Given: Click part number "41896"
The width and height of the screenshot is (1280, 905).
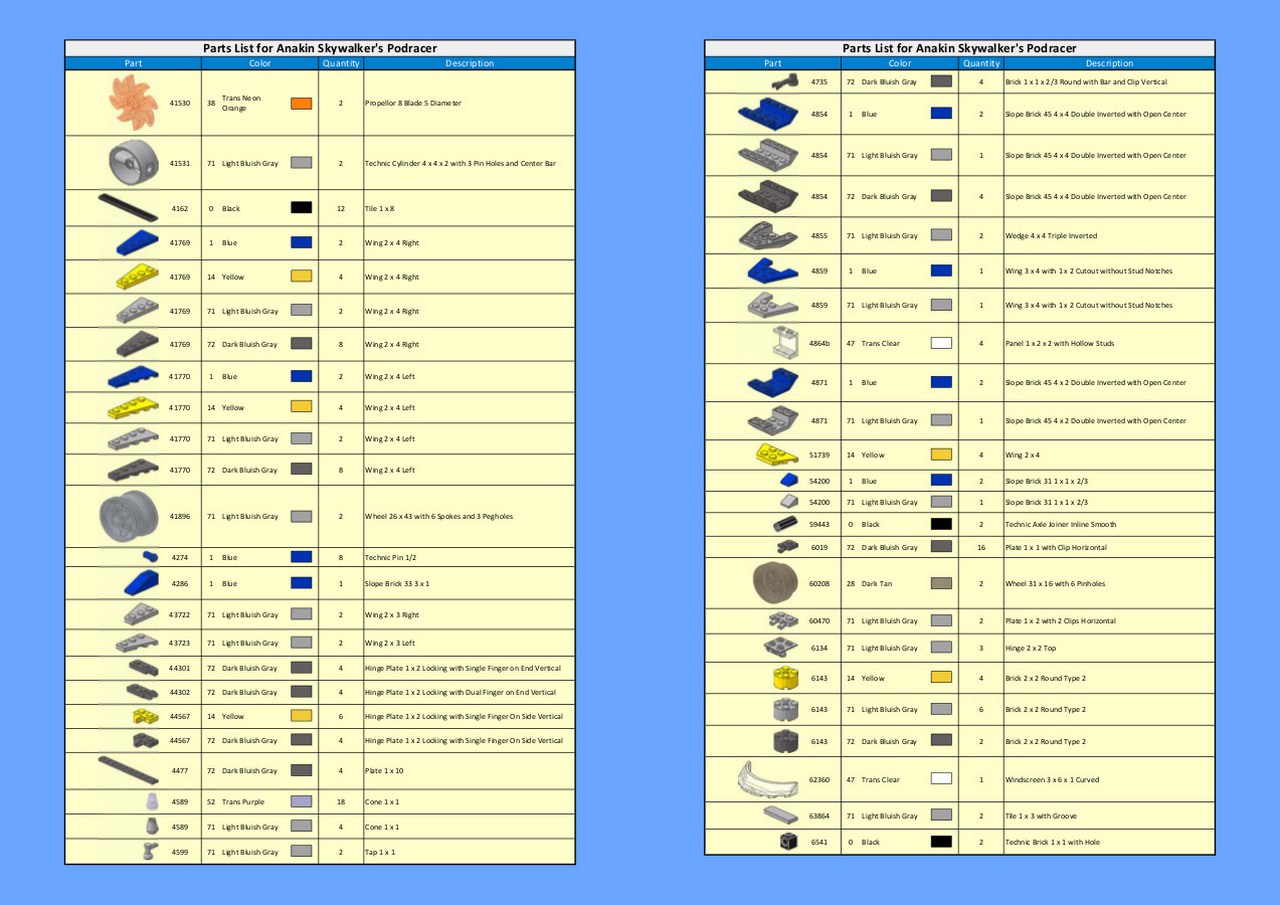Looking at the screenshot, I should tap(180, 517).
